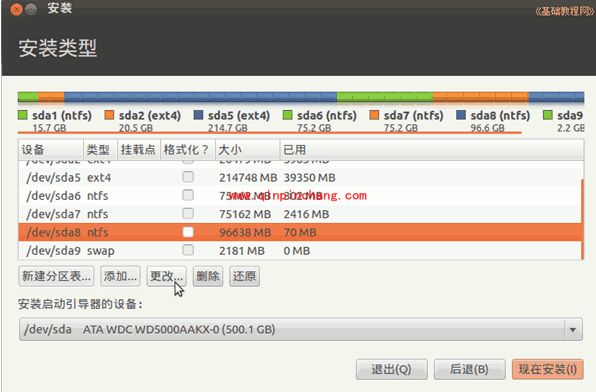
Task: Click the 75162 MB size cell of sda7
Action: pyautogui.click(x=245, y=214)
